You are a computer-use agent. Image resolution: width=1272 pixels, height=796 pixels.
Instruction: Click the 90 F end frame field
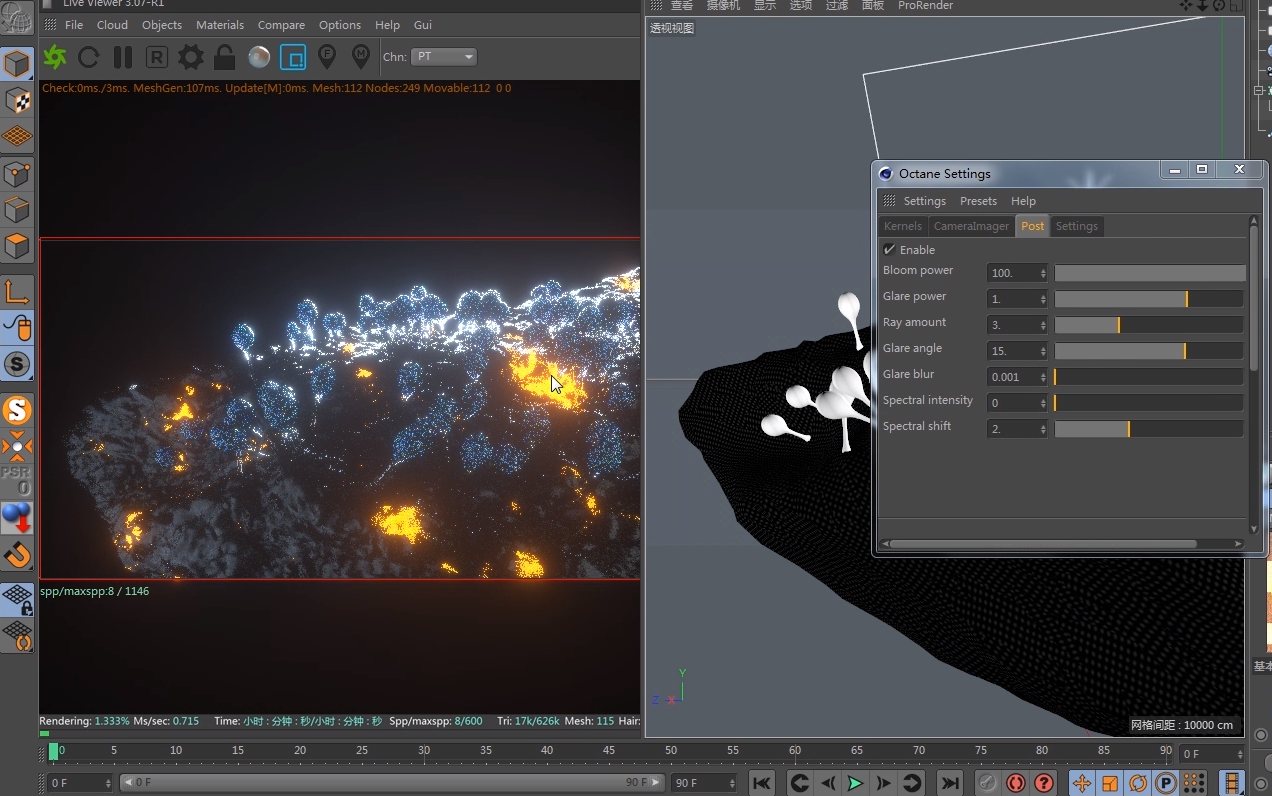point(704,783)
